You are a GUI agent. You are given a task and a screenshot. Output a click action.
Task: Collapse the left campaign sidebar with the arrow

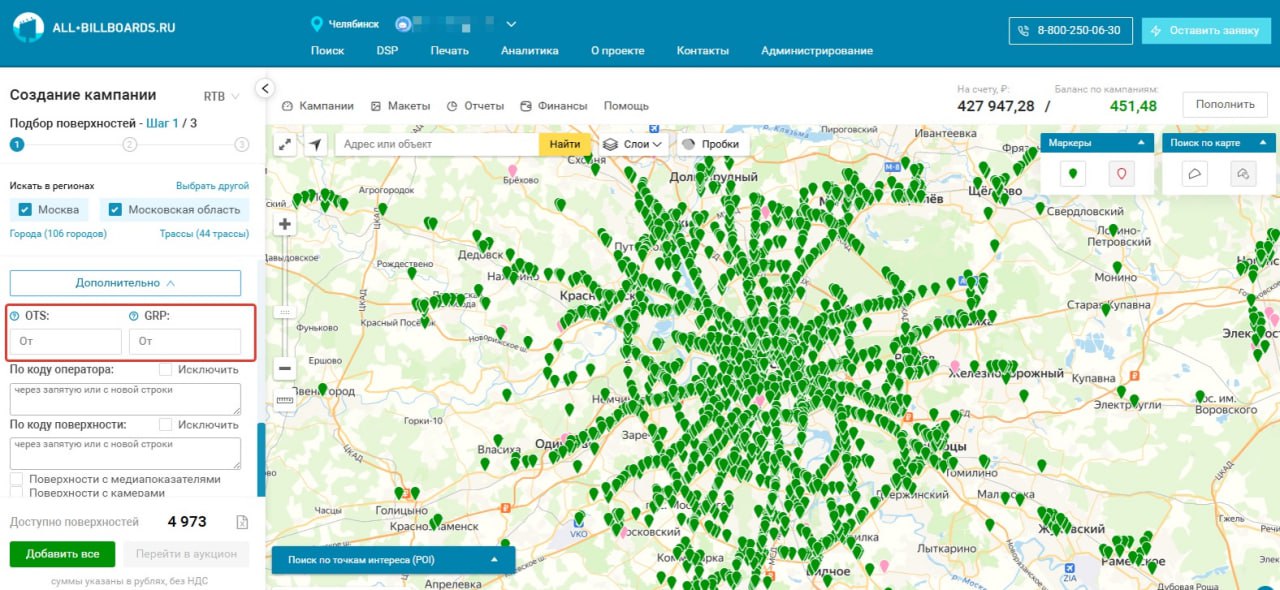tap(265, 88)
